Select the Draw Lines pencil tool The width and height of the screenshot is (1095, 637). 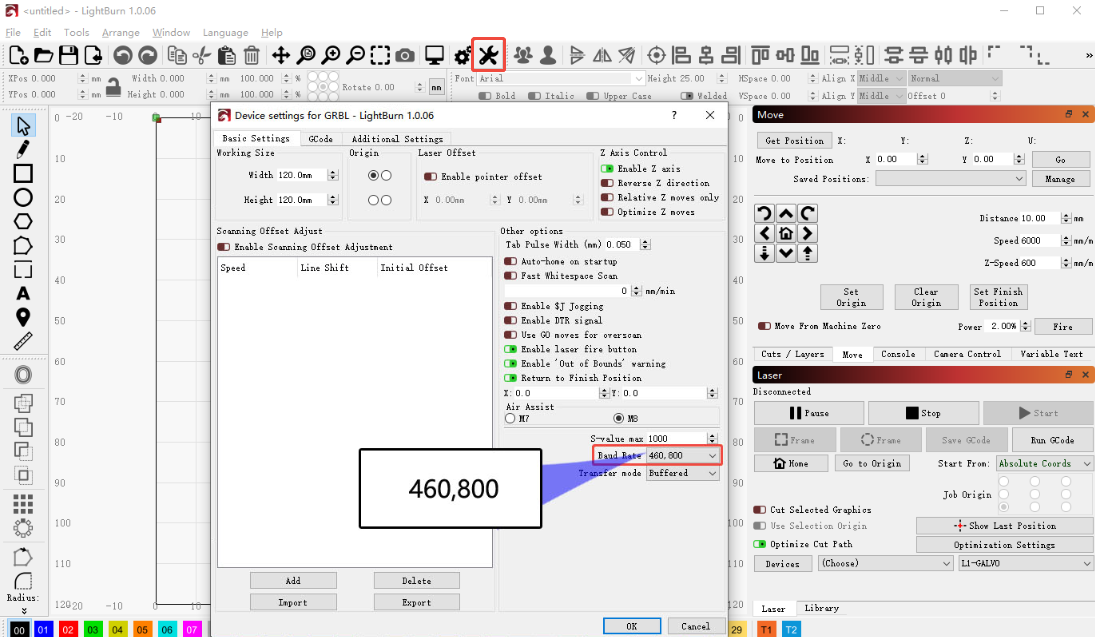click(x=23, y=149)
